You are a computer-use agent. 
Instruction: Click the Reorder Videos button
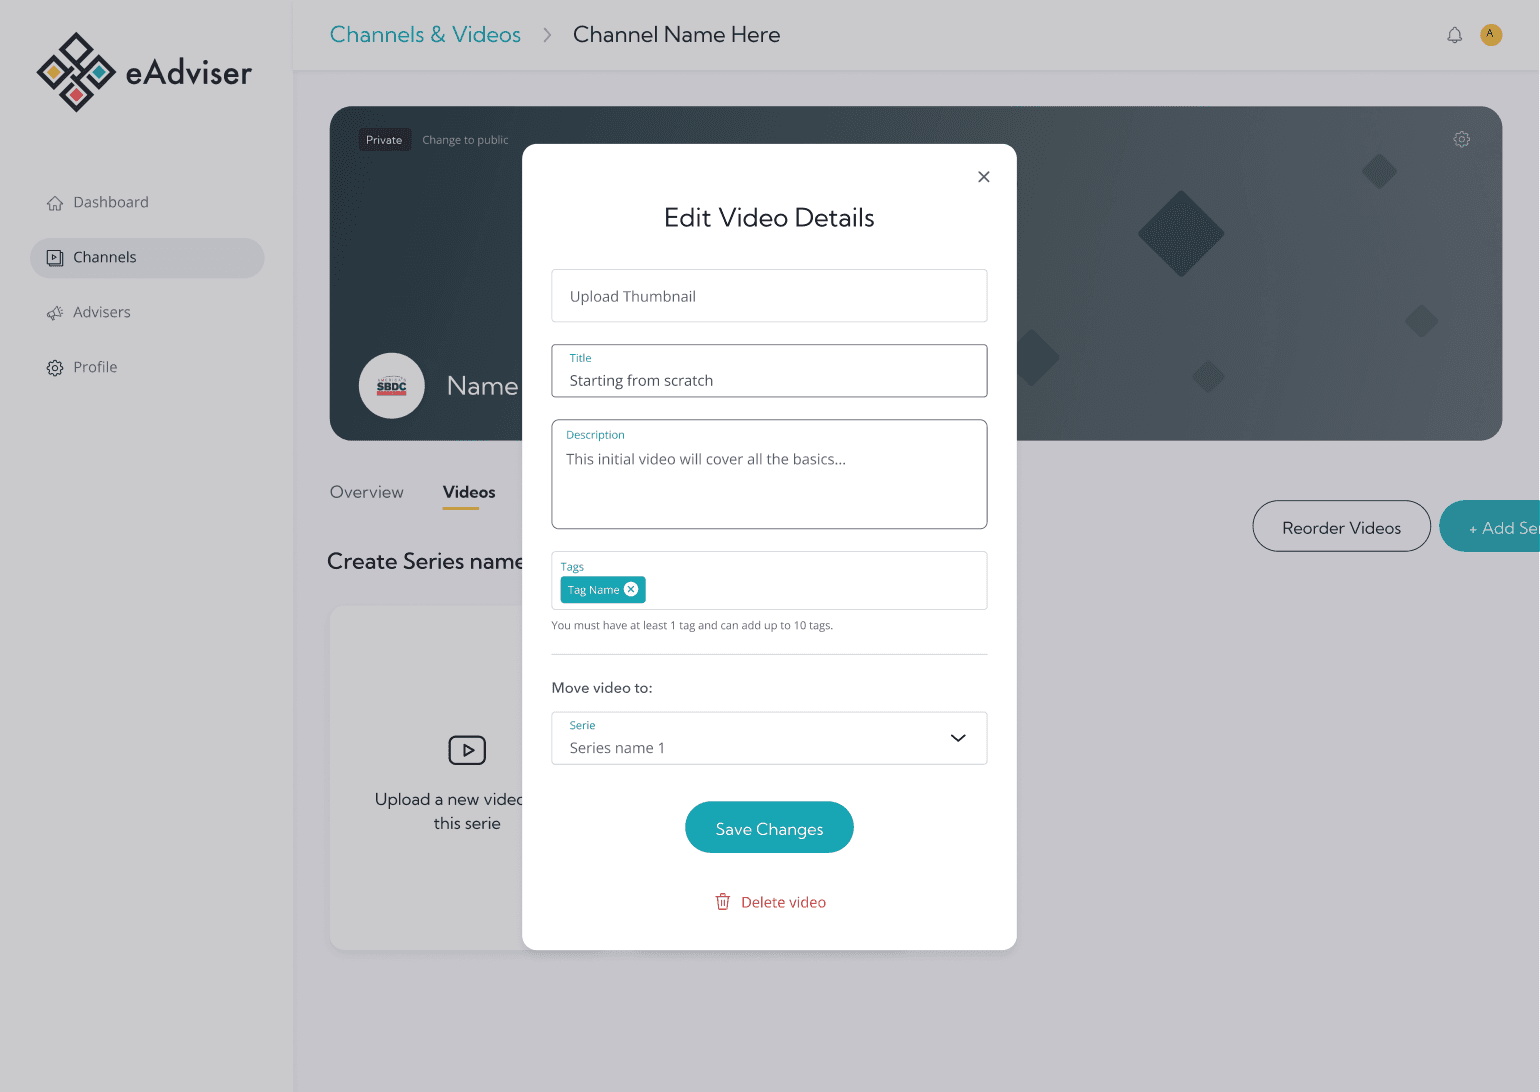coord(1341,526)
